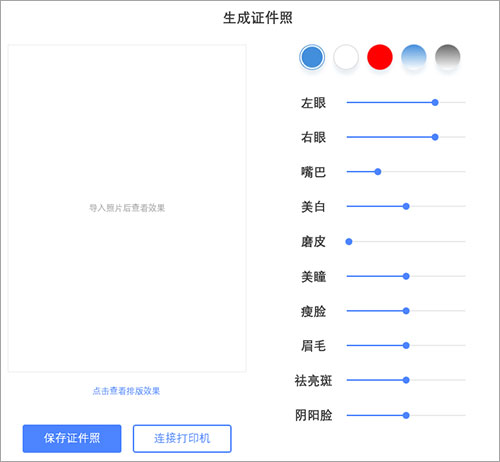Pick the red background color swatch

[380, 57]
